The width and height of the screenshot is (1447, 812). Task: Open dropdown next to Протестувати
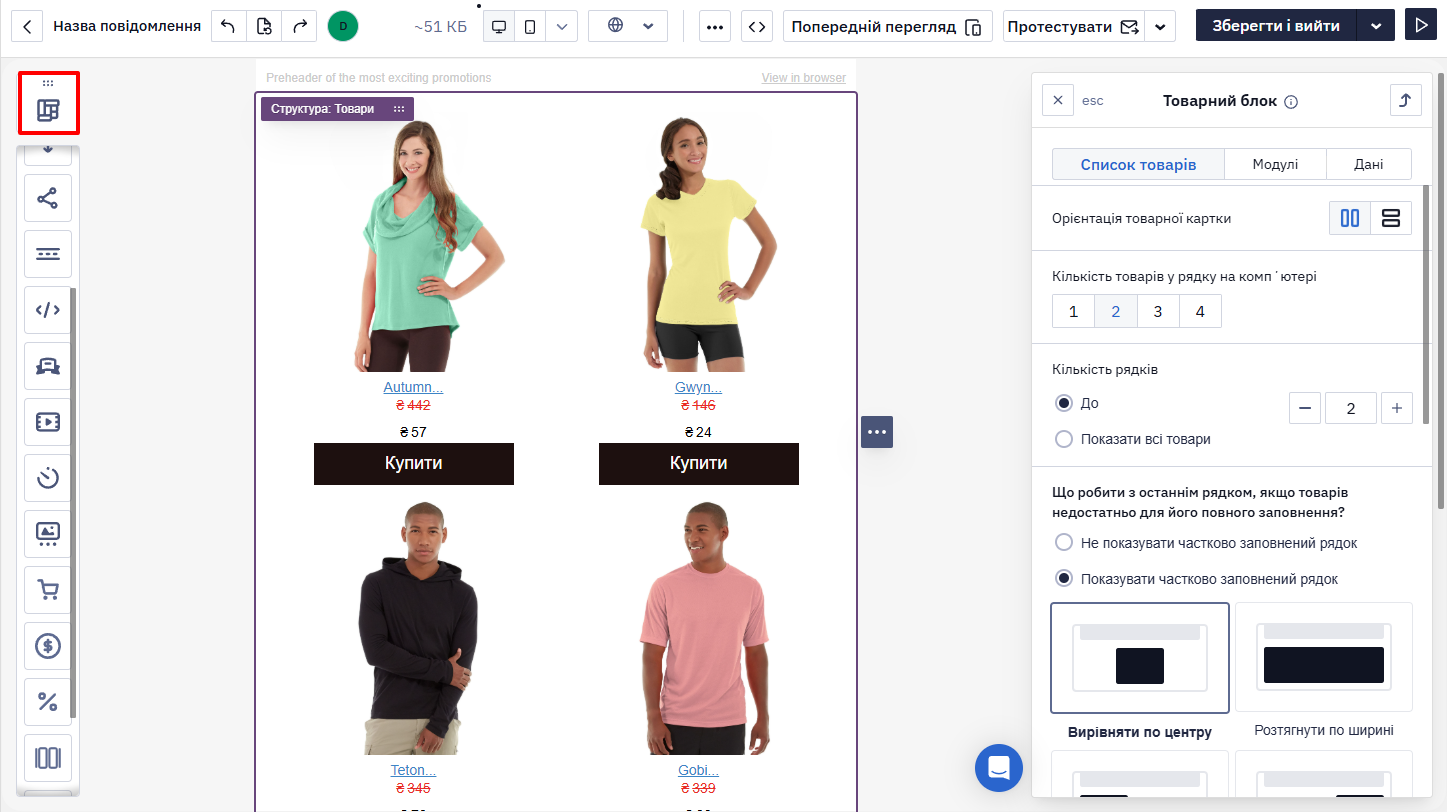coord(1160,26)
